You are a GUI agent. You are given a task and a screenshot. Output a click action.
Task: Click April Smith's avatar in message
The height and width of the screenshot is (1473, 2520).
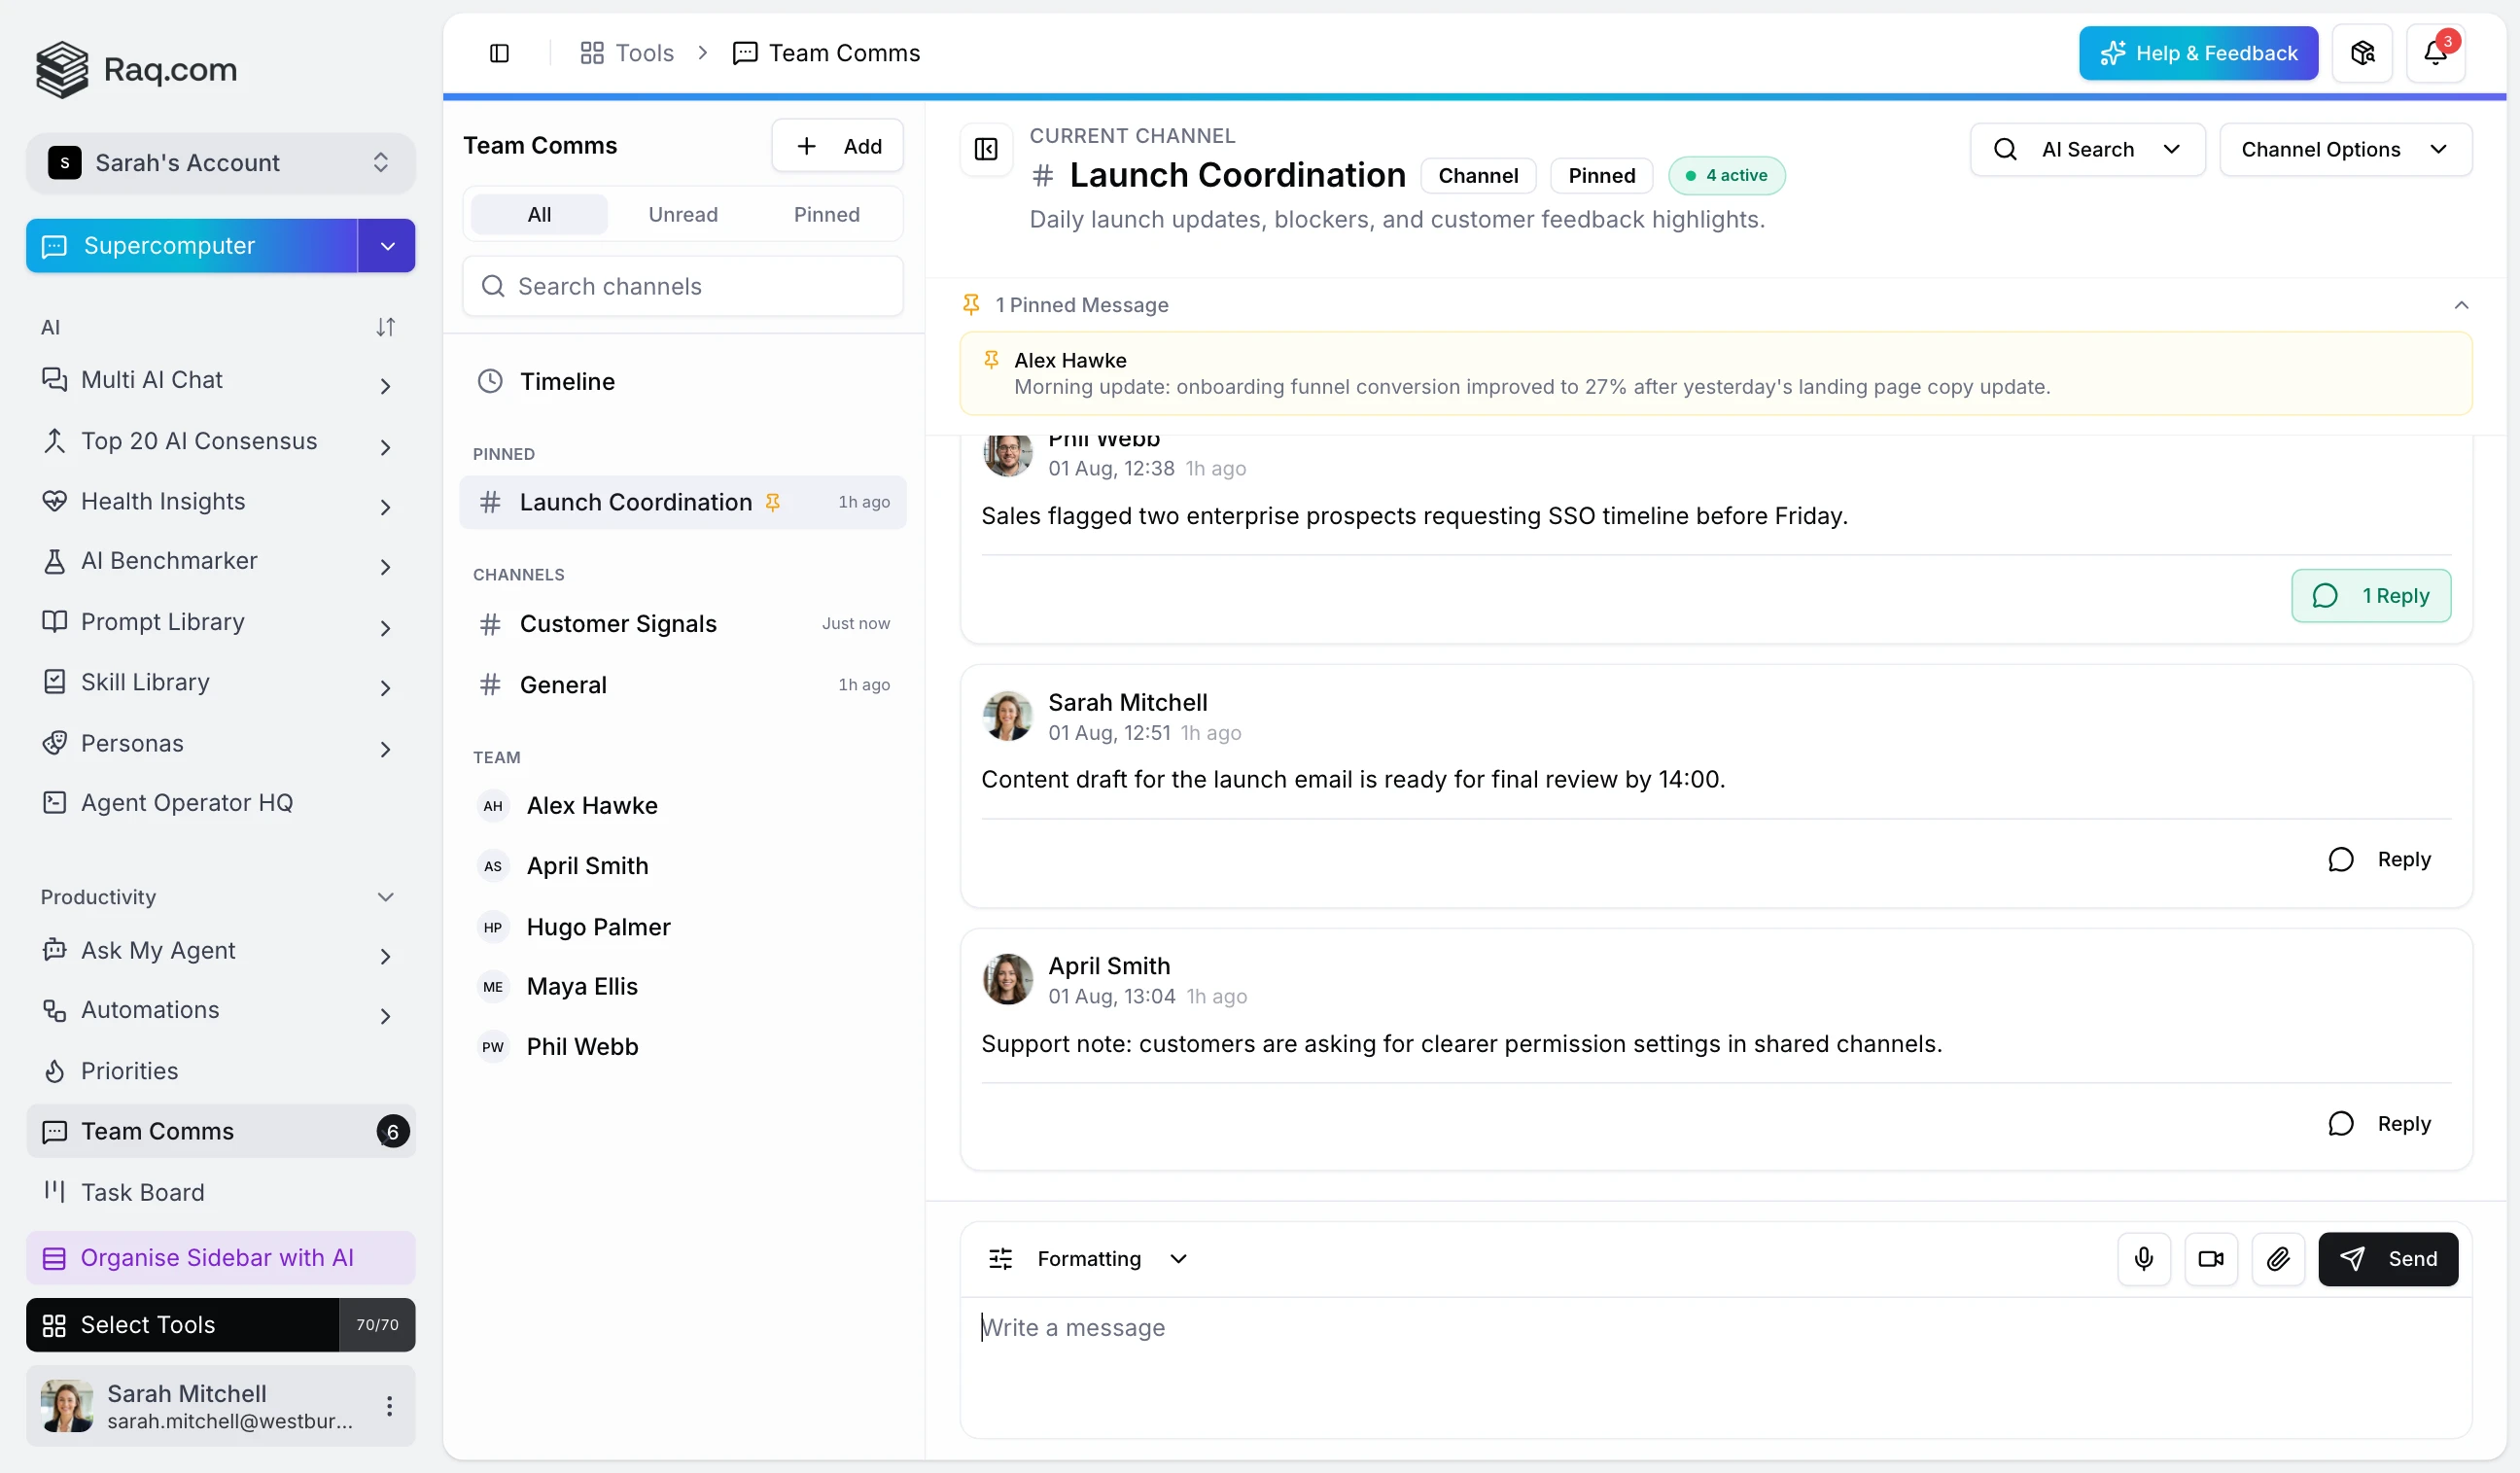pyautogui.click(x=1007, y=978)
